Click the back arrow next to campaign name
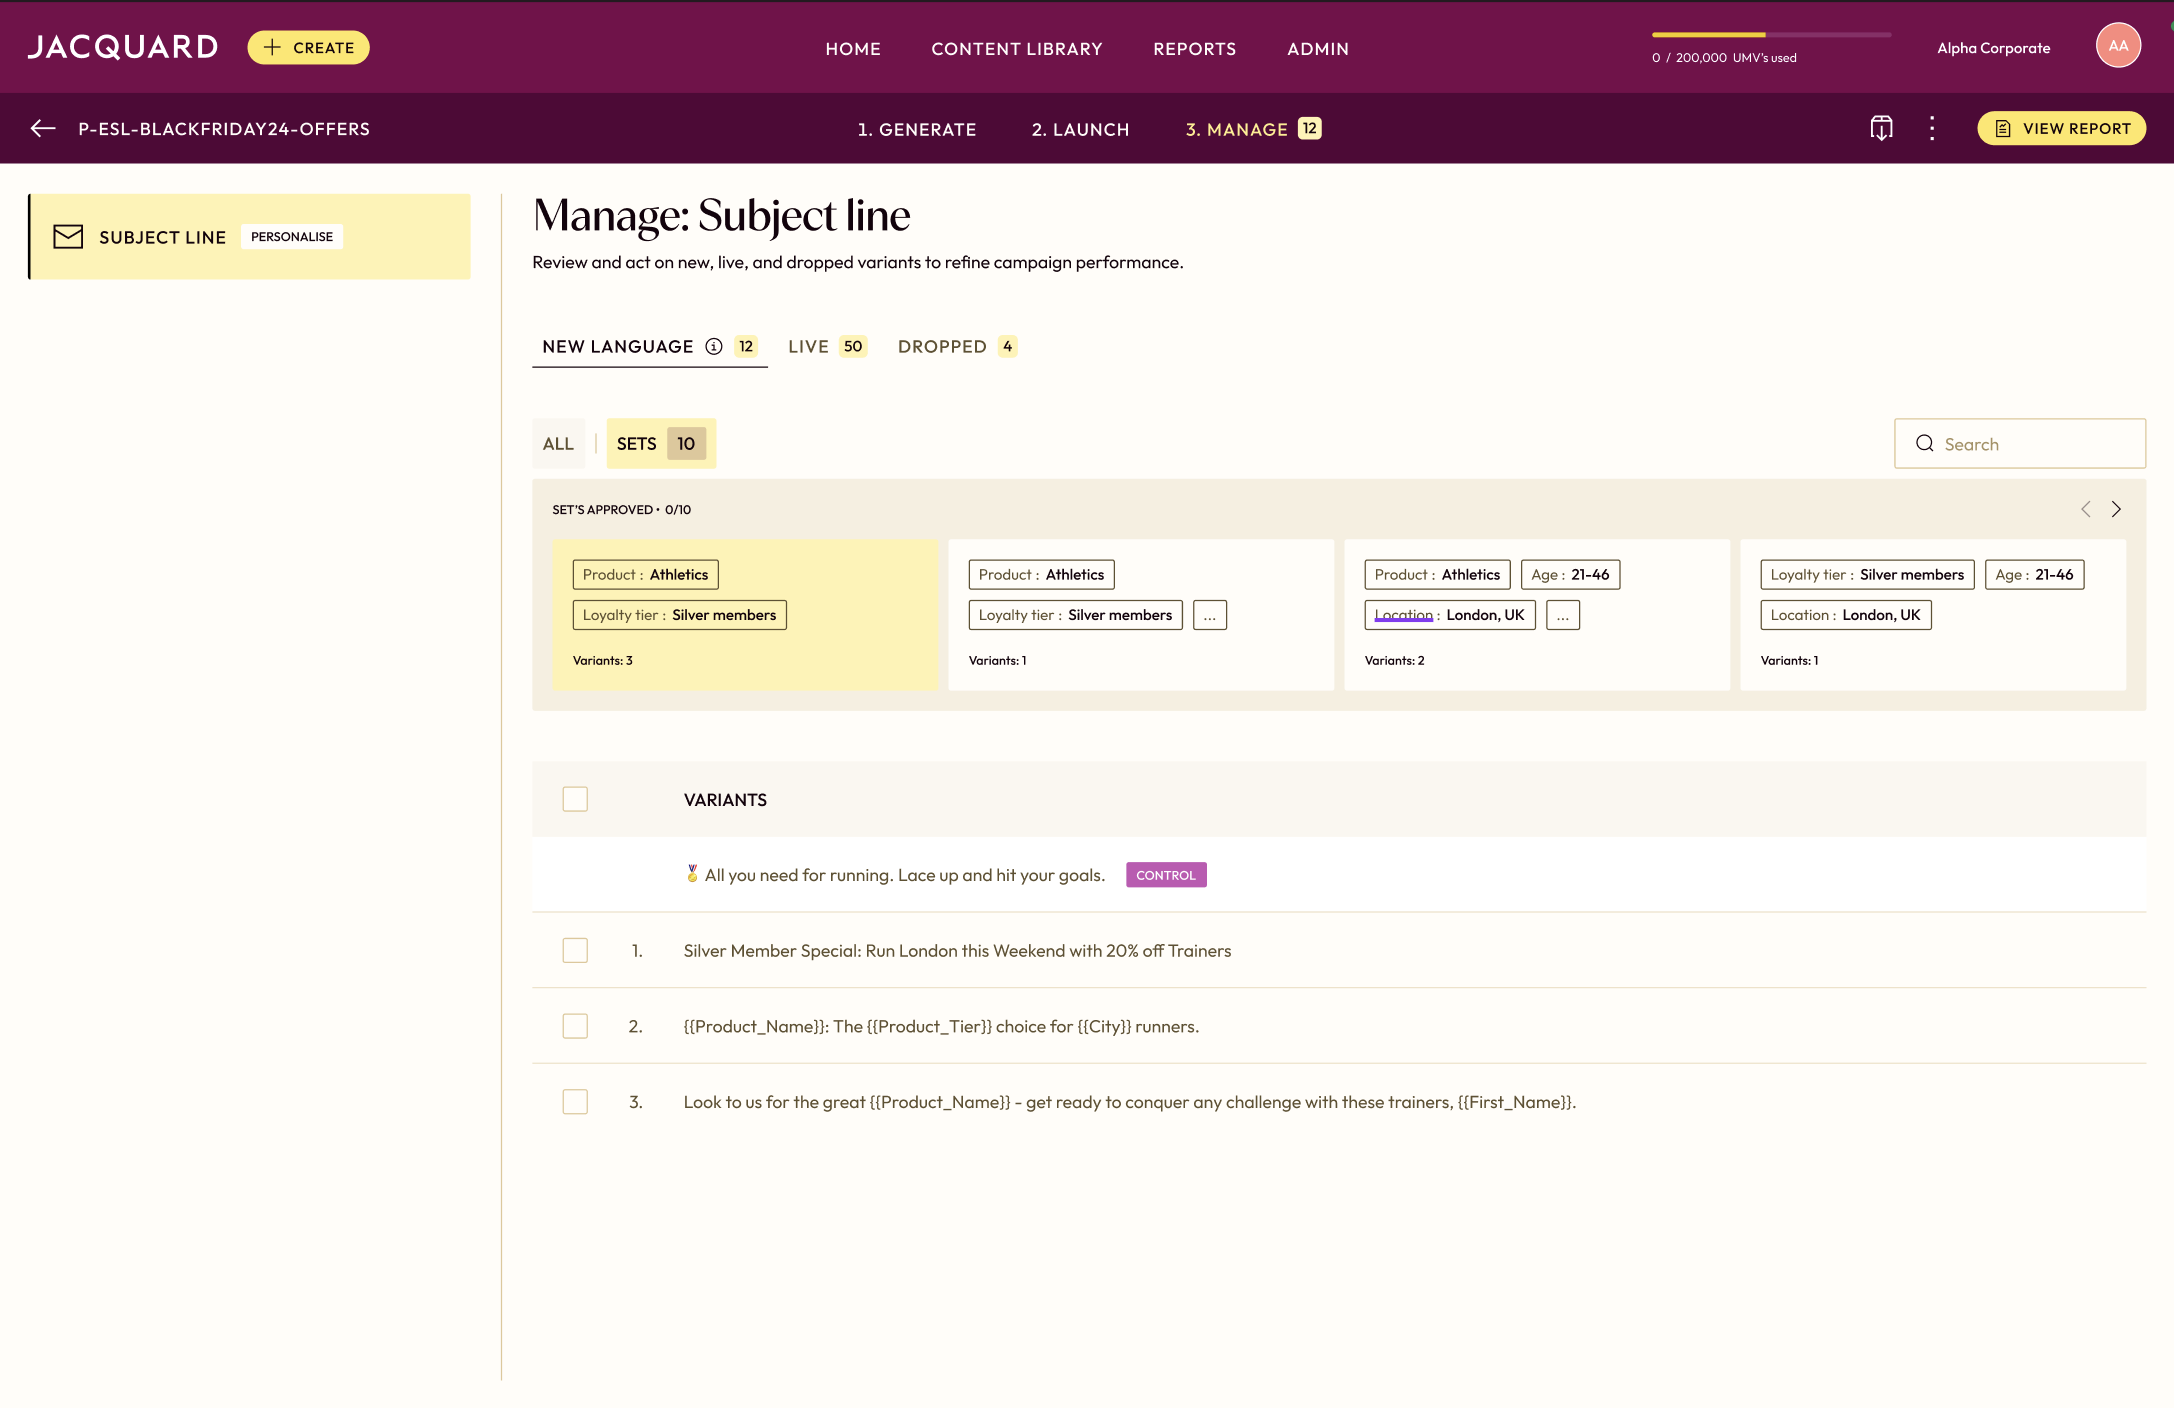The image size is (2174, 1408). pos(43,128)
